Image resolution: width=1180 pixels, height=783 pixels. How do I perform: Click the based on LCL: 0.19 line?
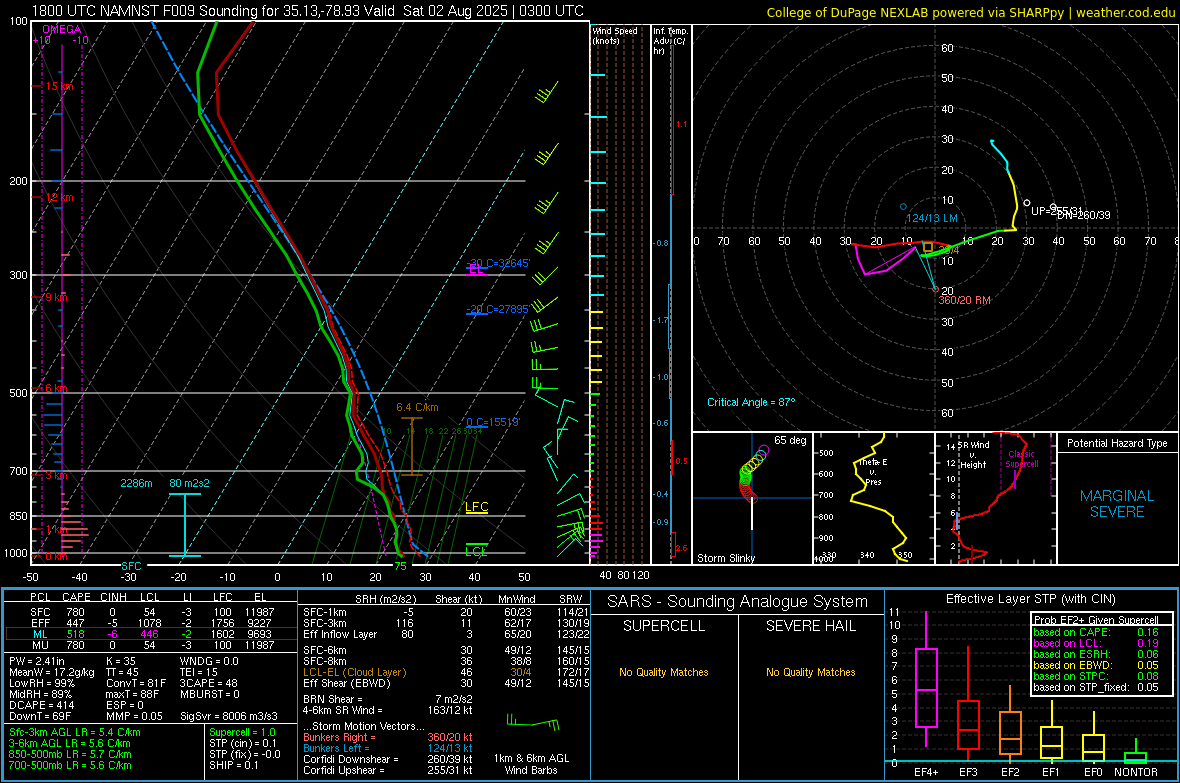tap(1096, 643)
